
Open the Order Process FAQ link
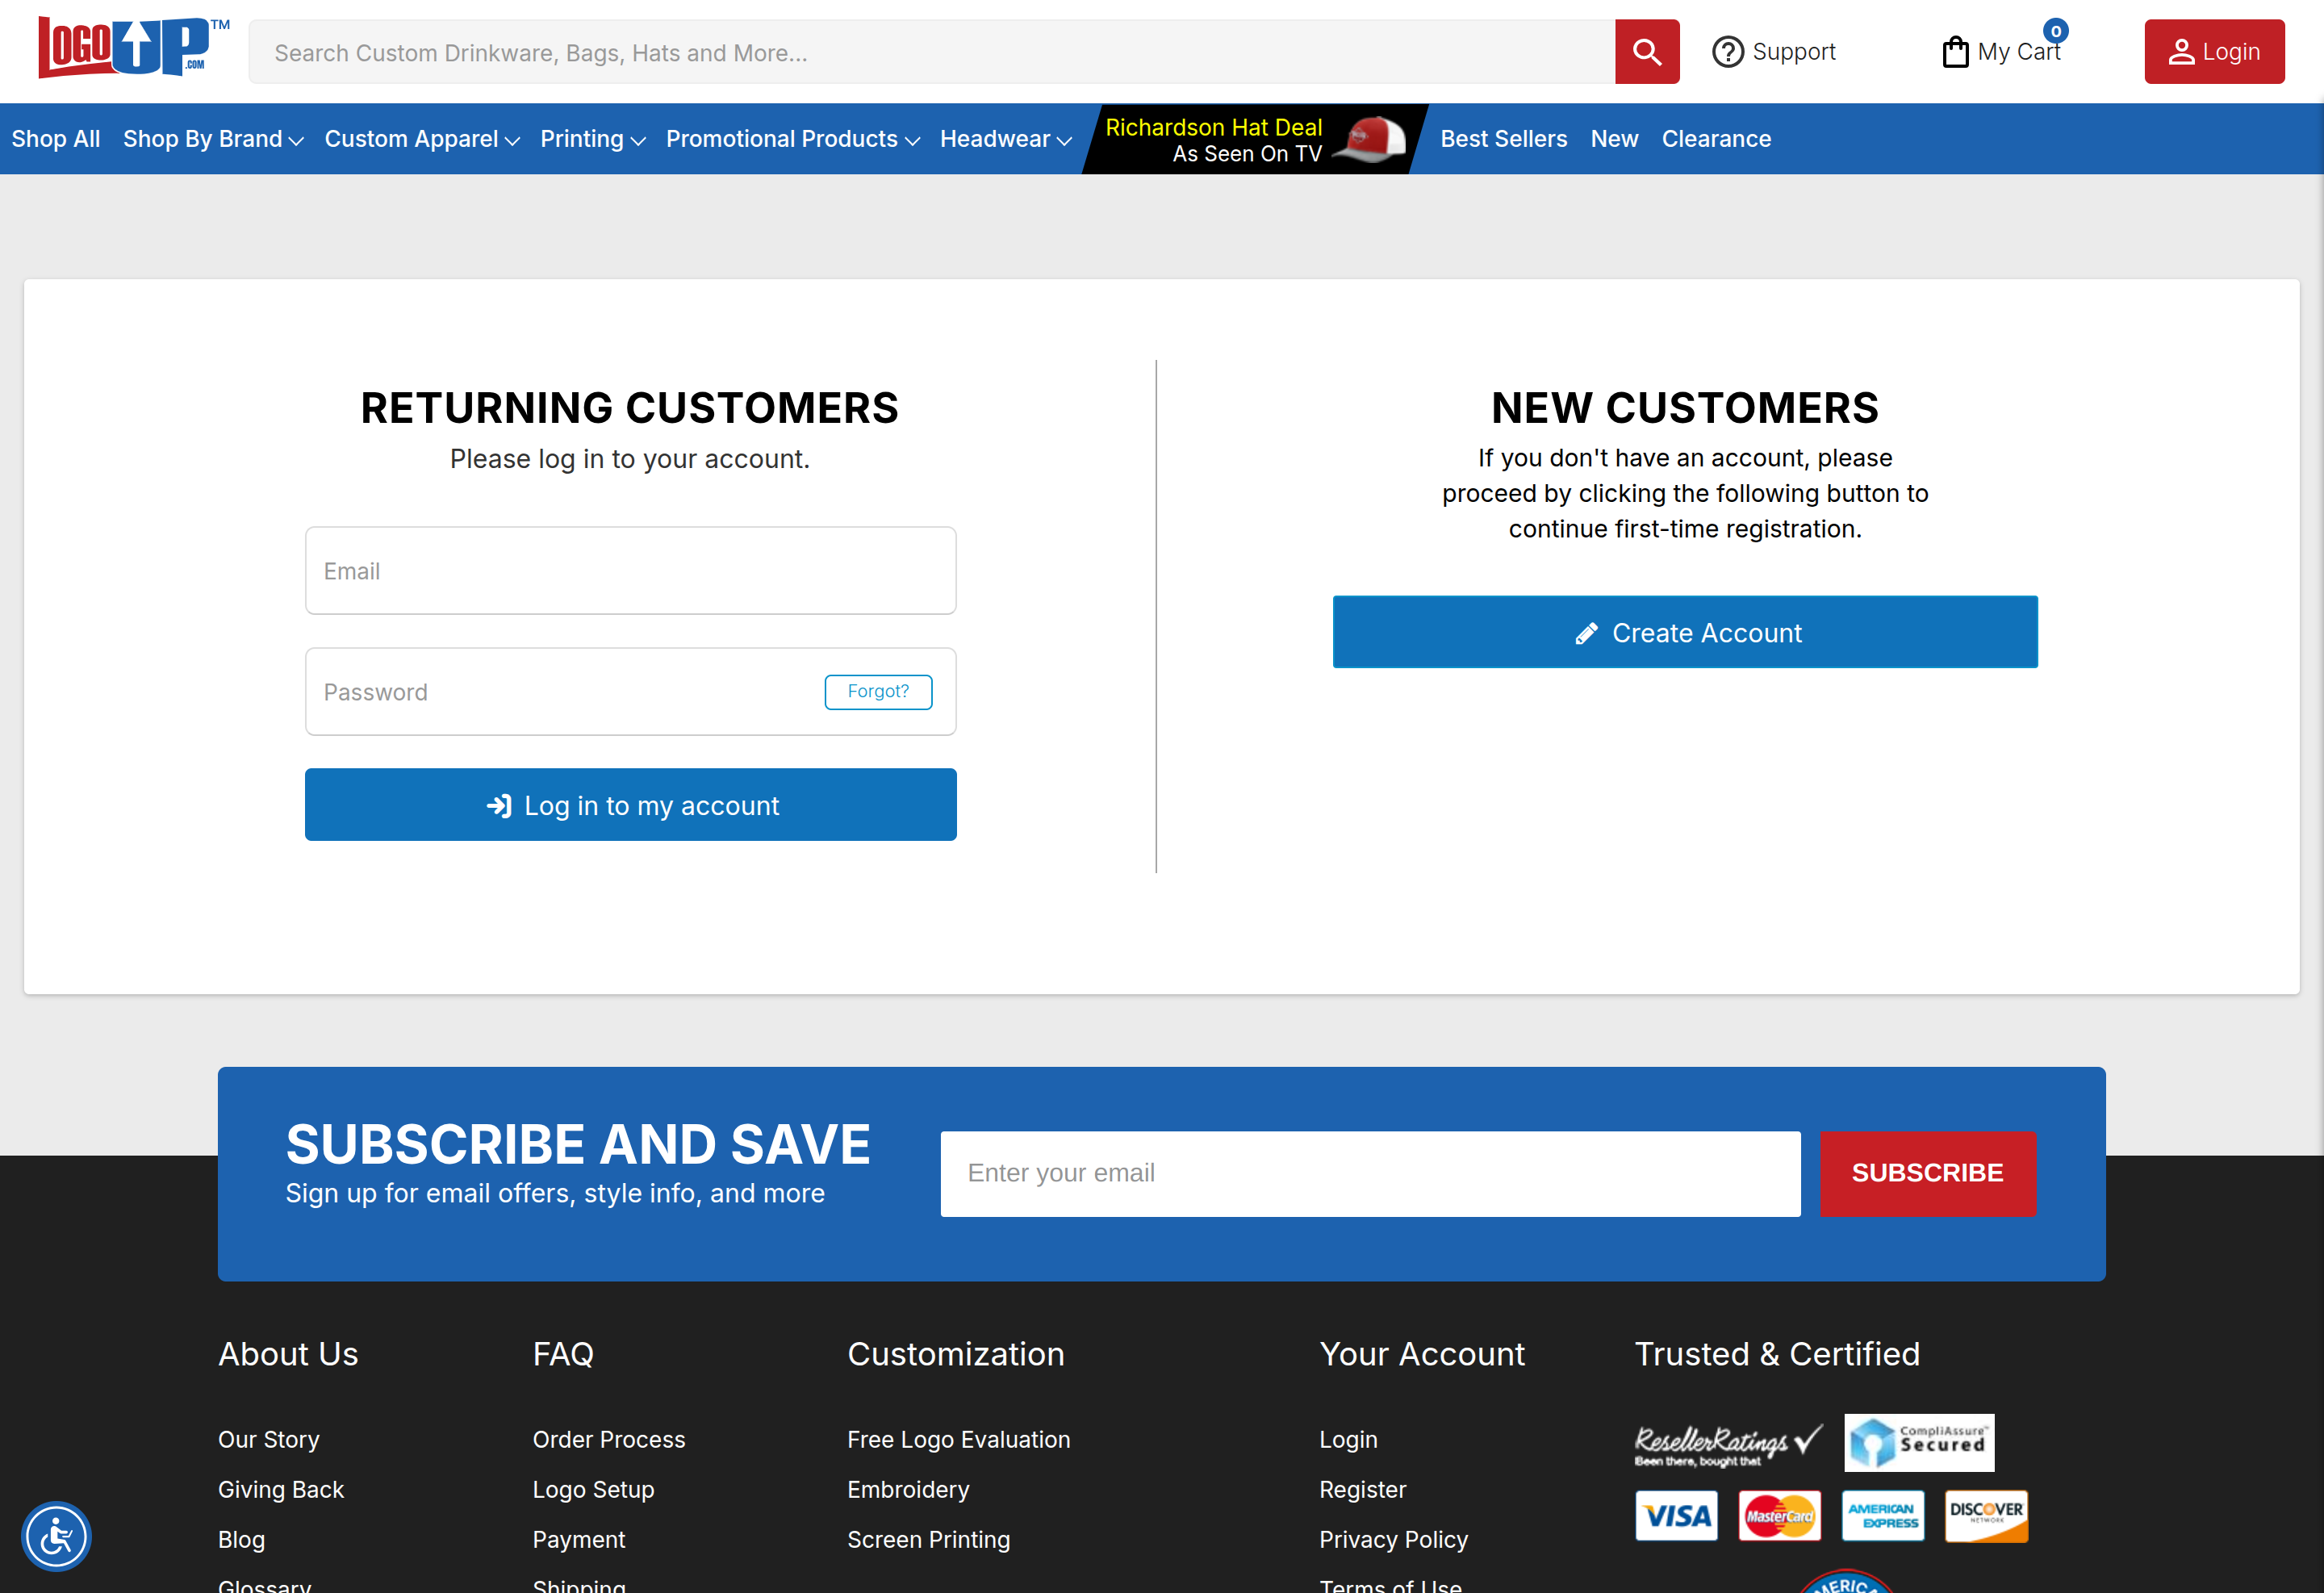(x=609, y=1439)
